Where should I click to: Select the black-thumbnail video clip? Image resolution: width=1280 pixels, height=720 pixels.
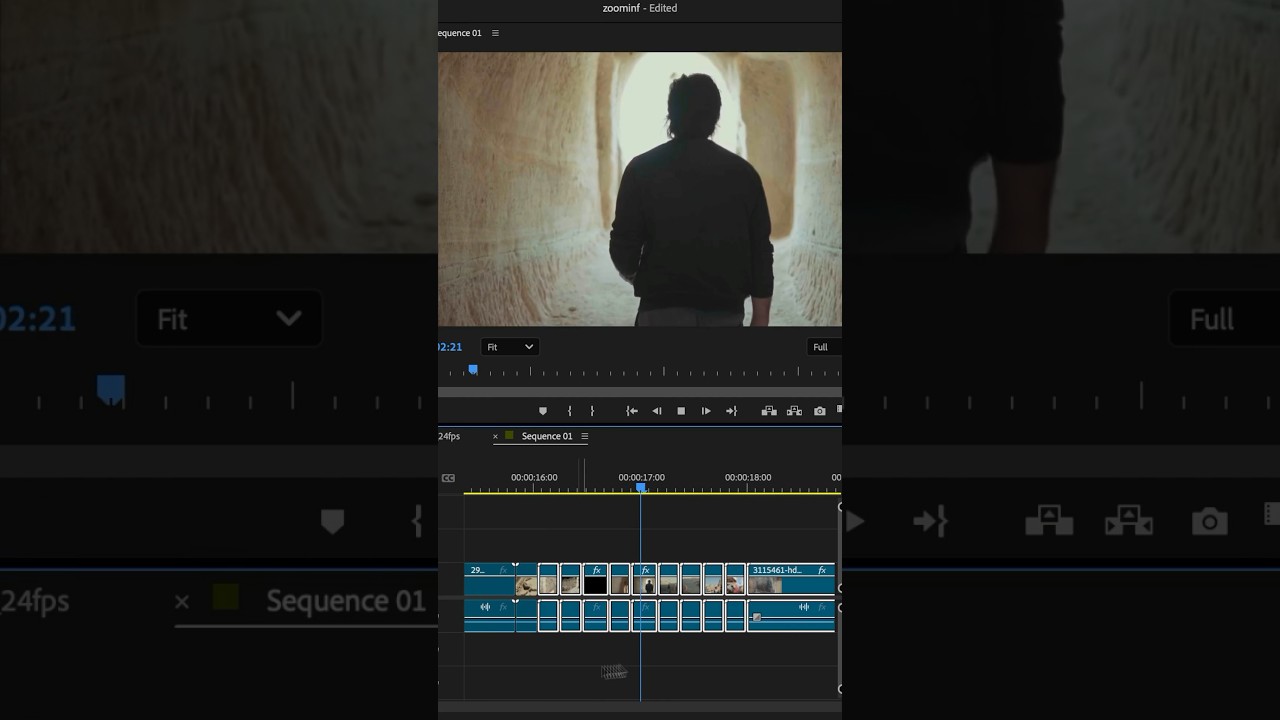pyautogui.click(x=595, y=580)
